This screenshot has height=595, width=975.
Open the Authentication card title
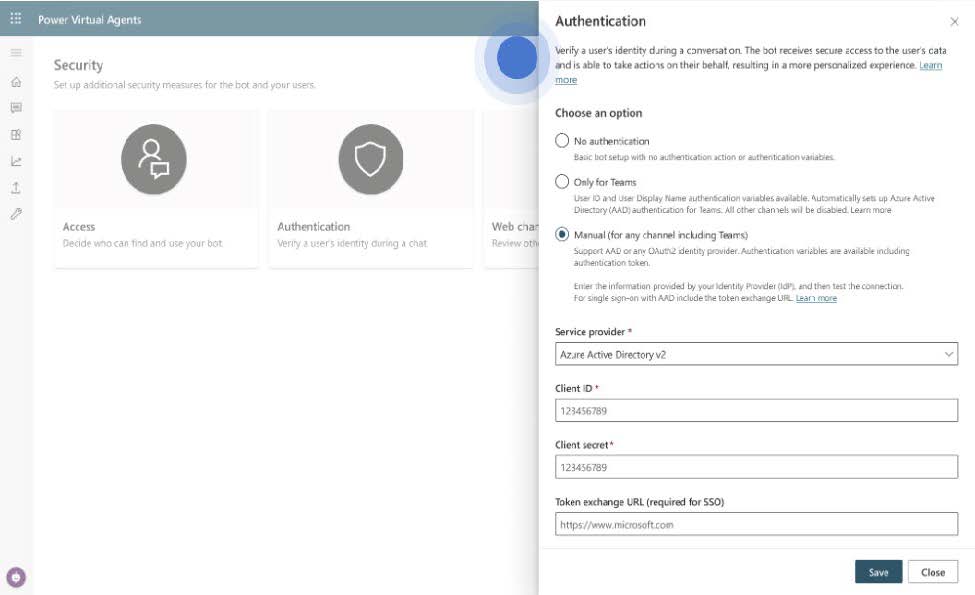[313, 227]
